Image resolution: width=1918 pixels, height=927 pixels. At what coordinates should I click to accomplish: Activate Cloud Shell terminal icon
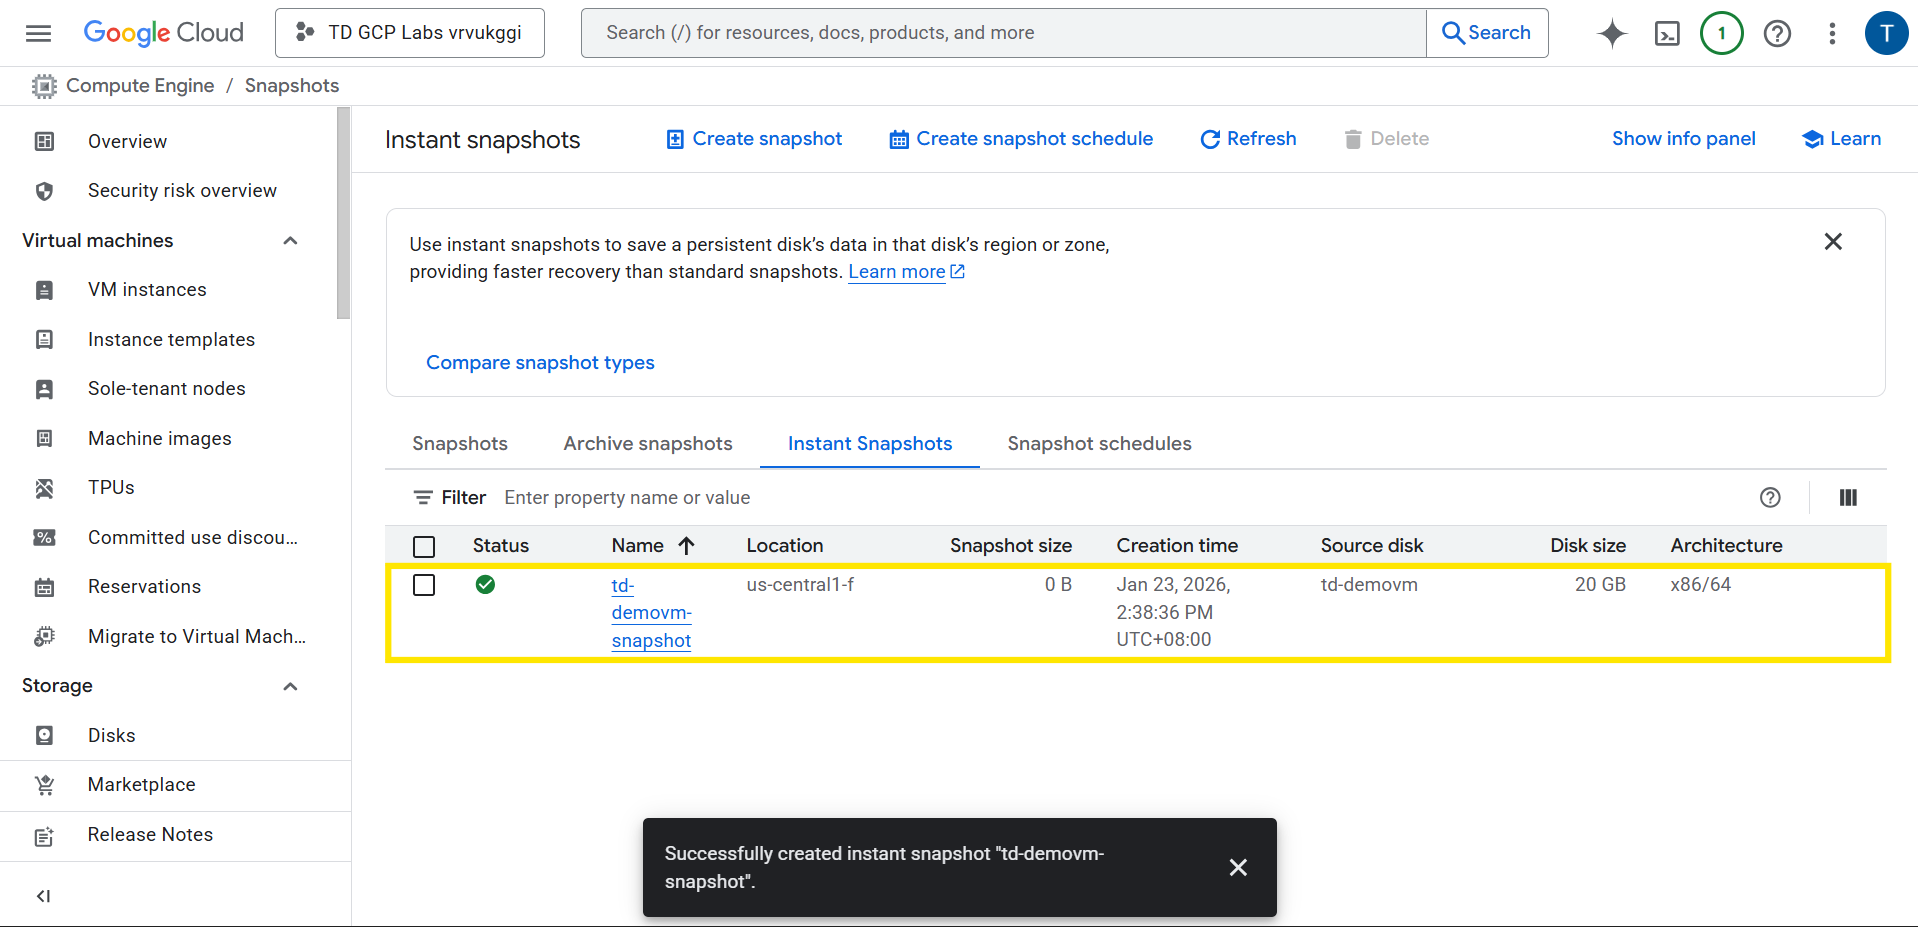pyautogui.click(x=1667, y=33)
